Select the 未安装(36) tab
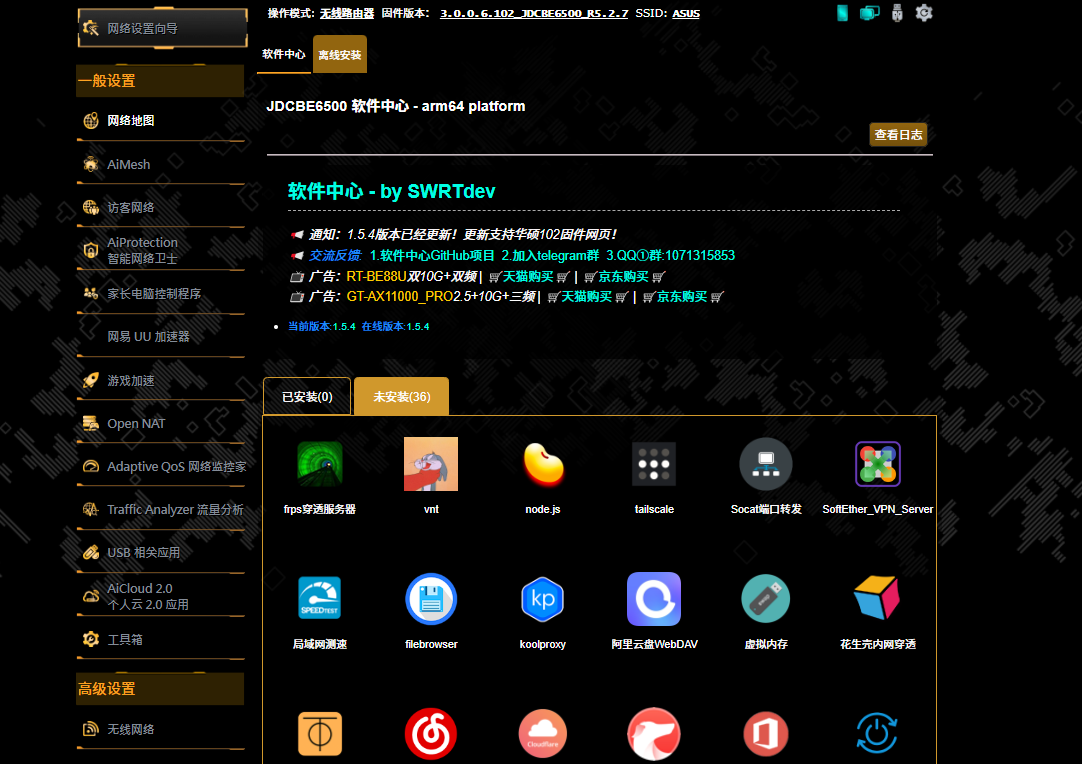The height and width of the screenshot is (764, 1082). [402, 397]
